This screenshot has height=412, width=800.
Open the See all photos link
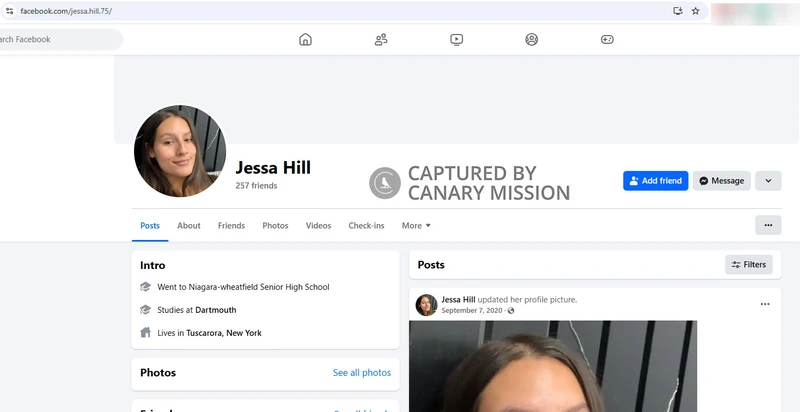pos(361,373)
